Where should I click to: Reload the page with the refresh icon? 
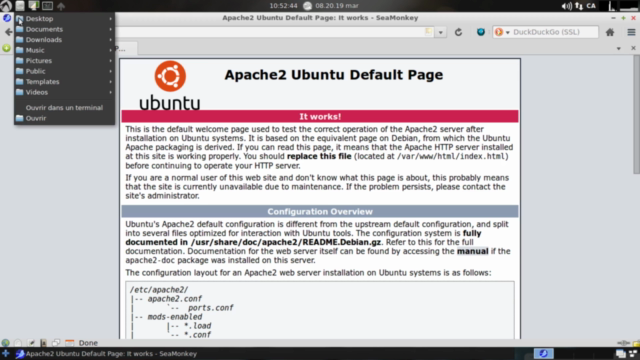[x=458, y=32]
